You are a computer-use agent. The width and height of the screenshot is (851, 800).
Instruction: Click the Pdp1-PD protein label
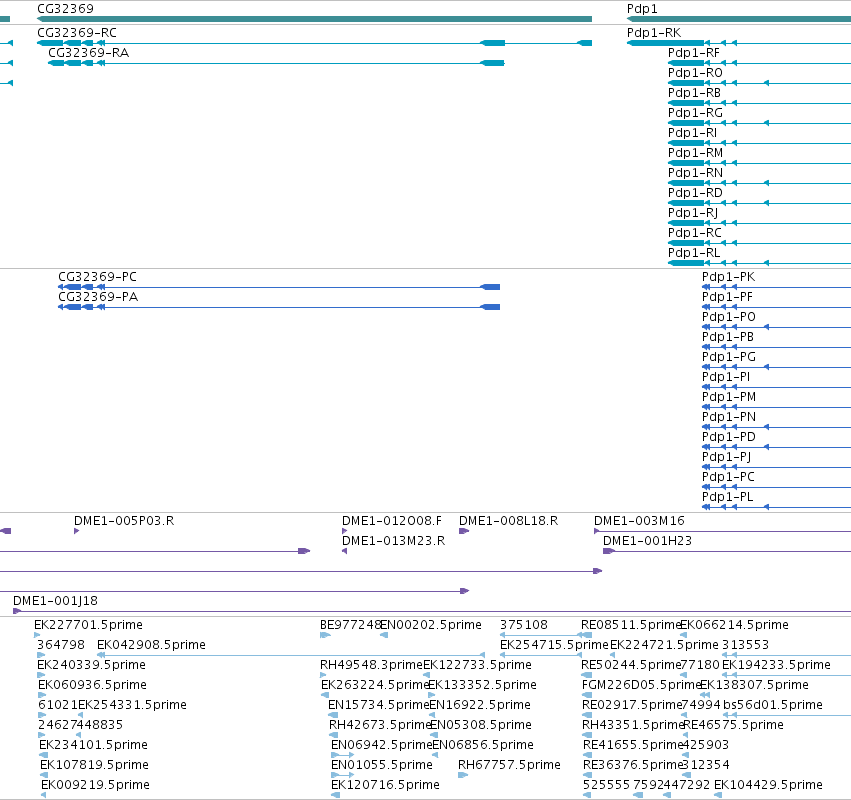point(729,437)
